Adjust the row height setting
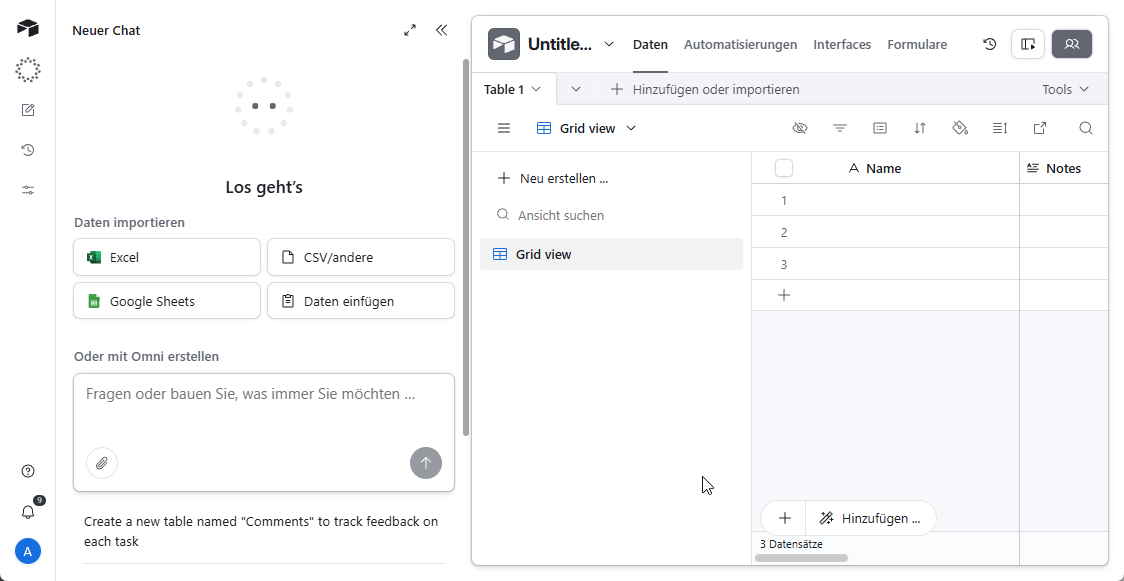The width and height of the screenshot is (1124, 581). (x=1000, y=128)
